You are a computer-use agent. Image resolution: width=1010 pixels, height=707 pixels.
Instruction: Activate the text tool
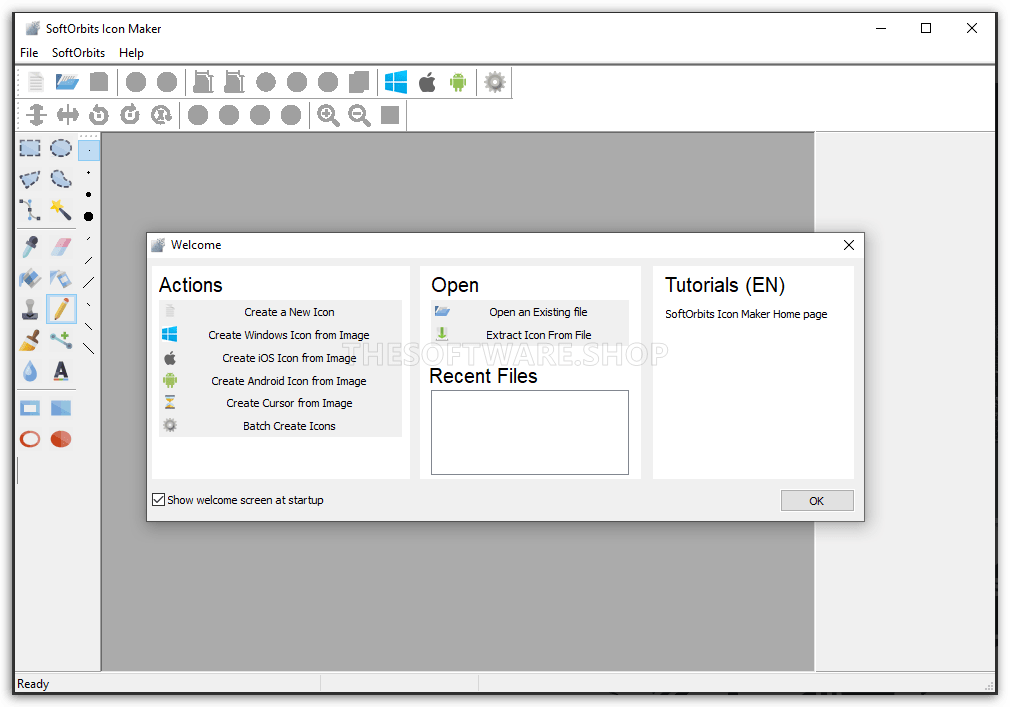61,372
